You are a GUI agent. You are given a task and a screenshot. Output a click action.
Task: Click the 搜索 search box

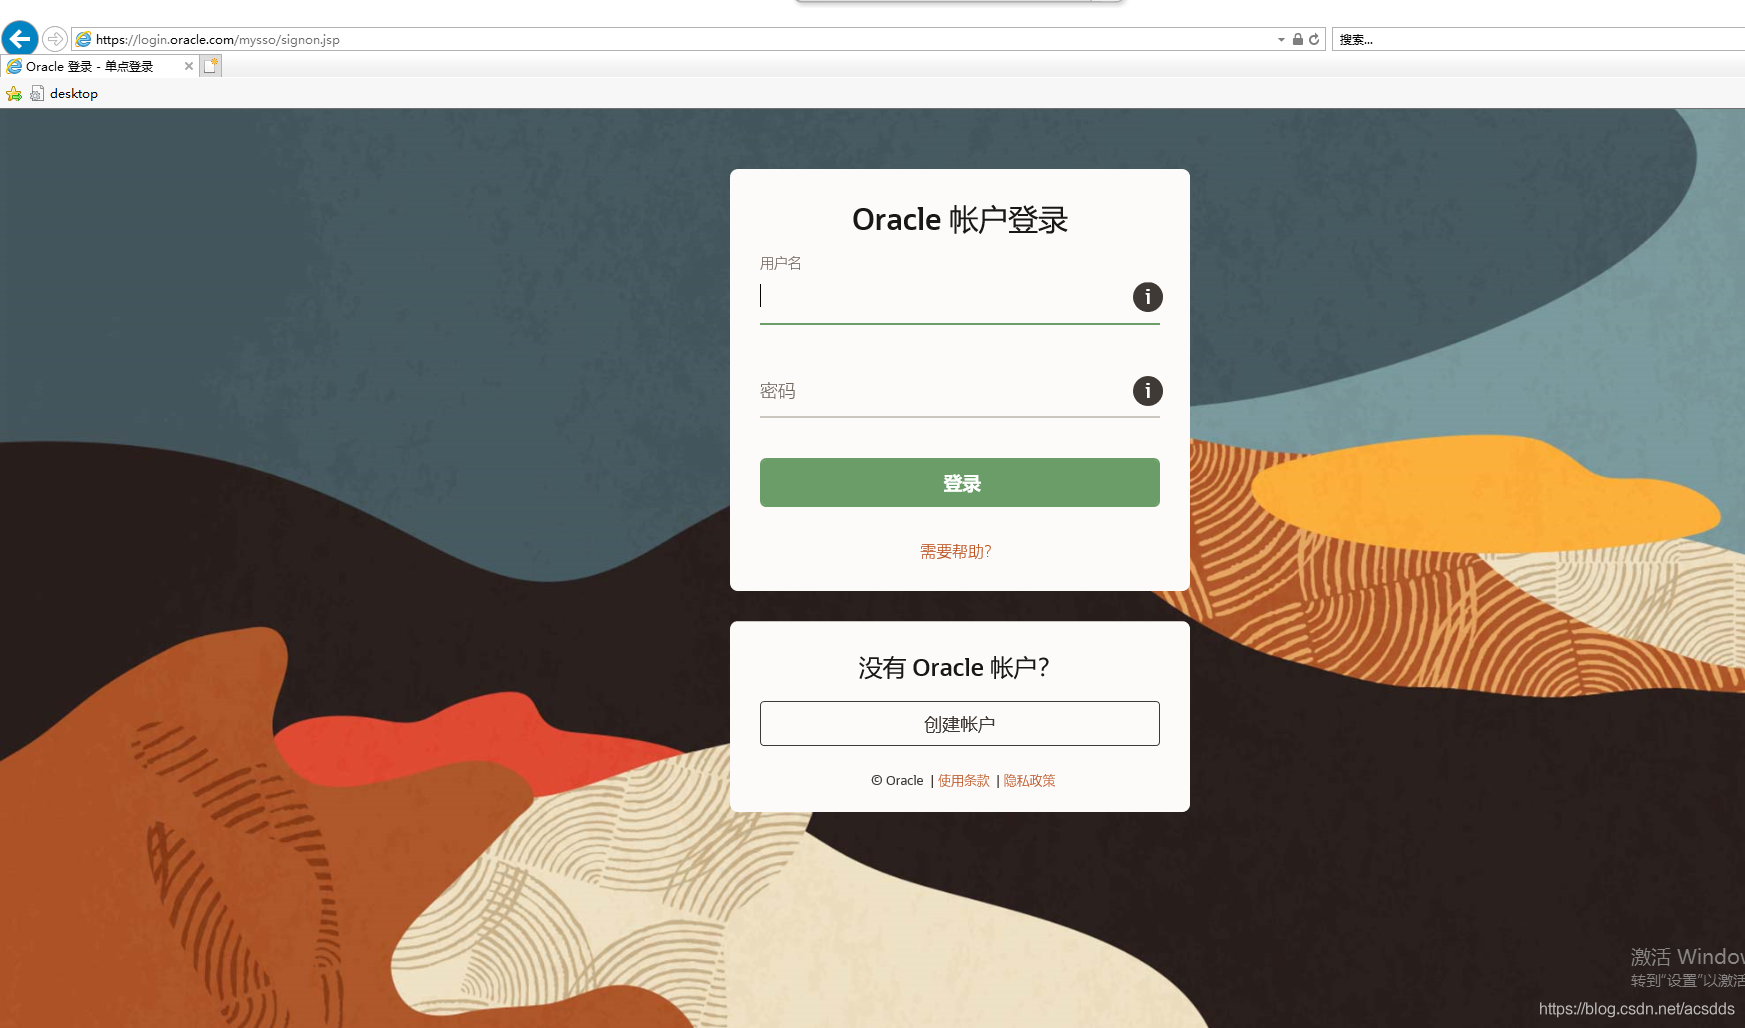(1538, 40)
